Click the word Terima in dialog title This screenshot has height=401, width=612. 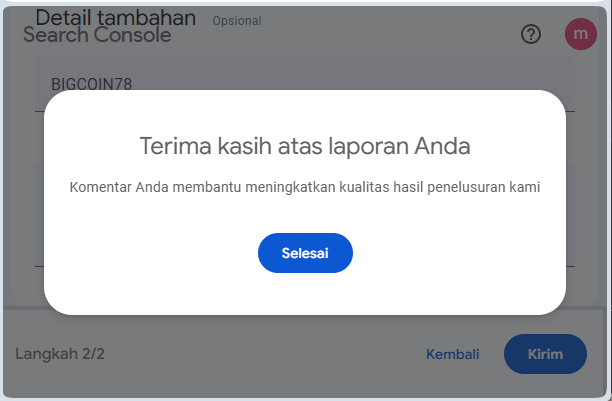click(176, 146)
